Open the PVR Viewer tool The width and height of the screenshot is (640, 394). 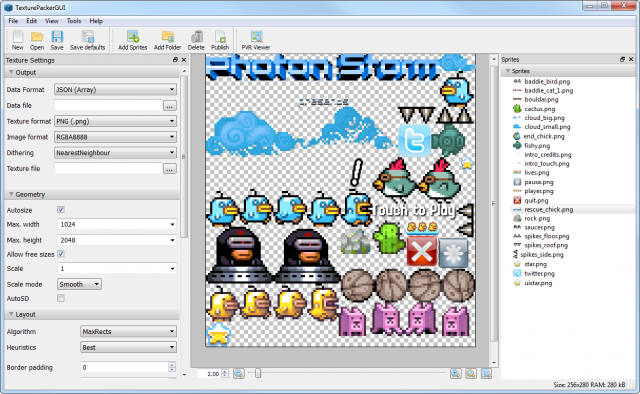tap(256, 40)
